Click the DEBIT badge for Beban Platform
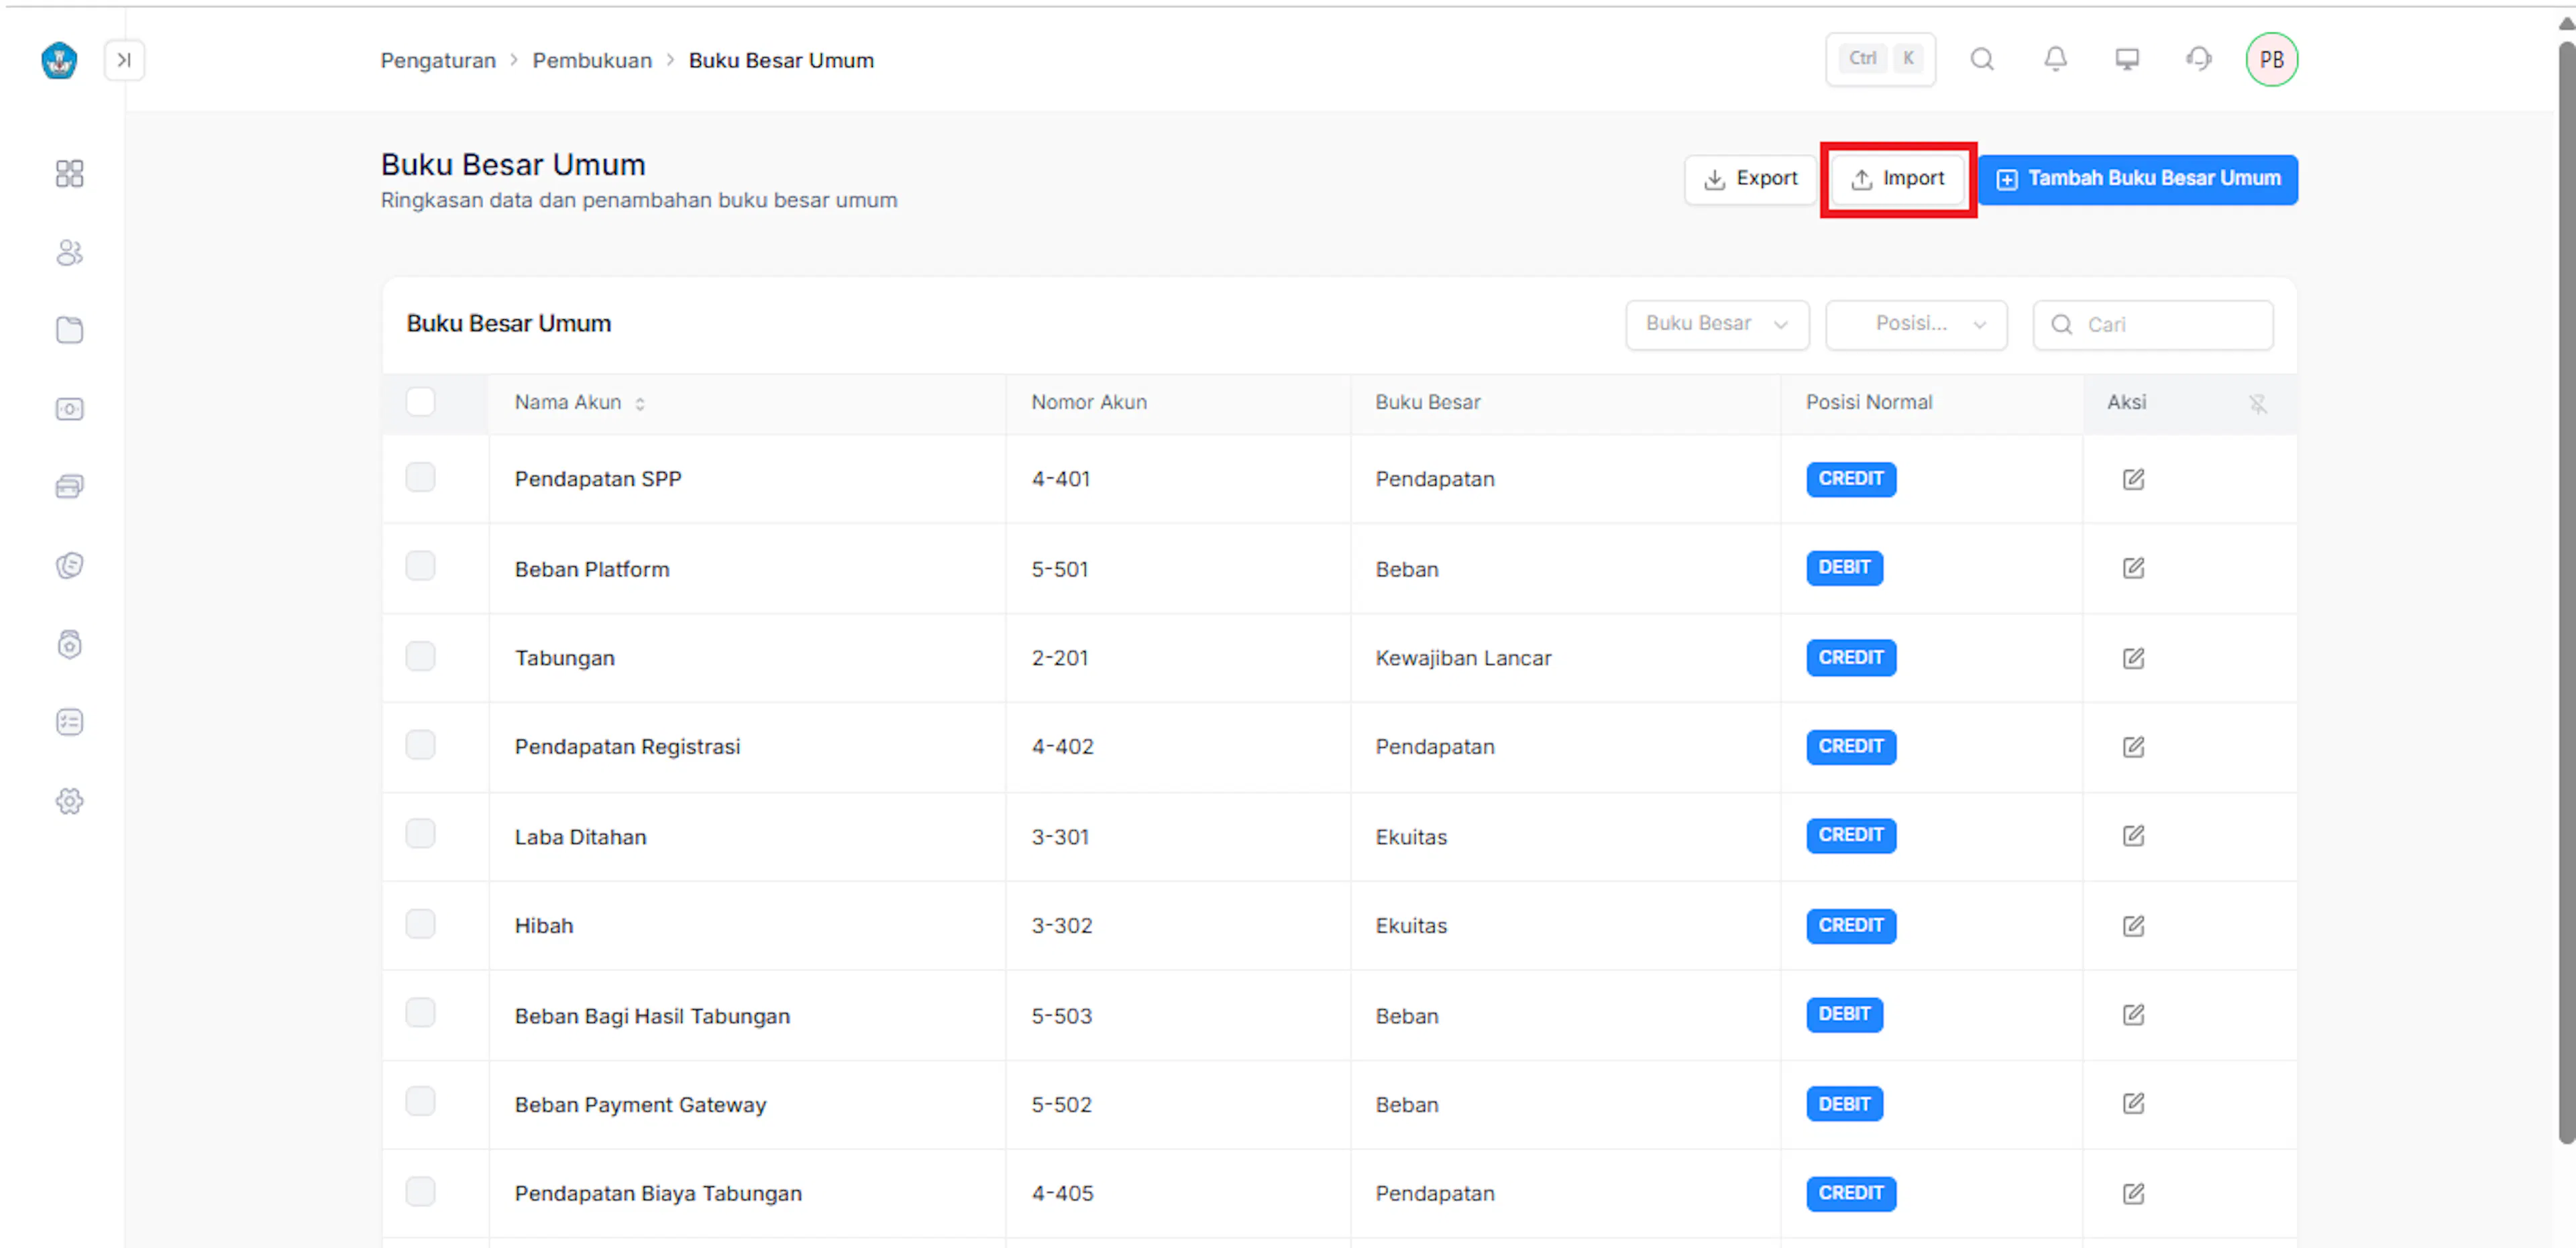Viewport: 2576px width, 1248px height. (x=1844, y=568)
